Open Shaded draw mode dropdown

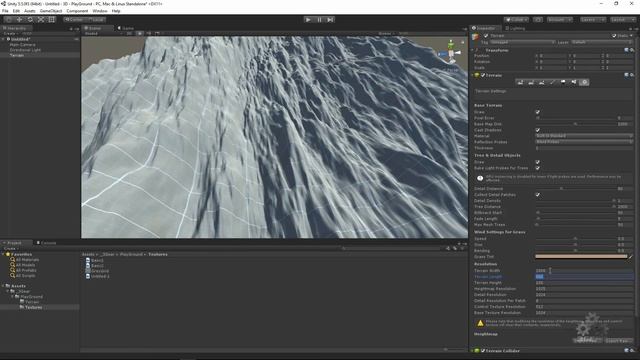104,33
